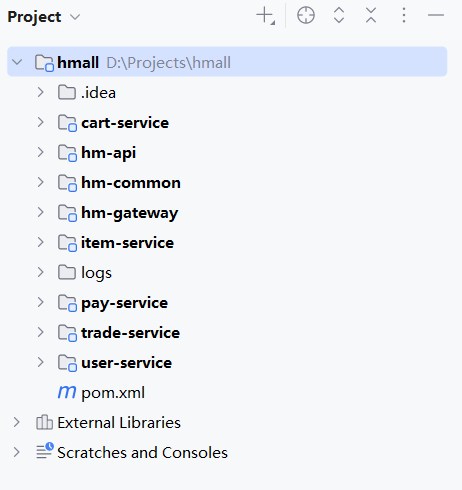Select the hm-common module
The height and width of the screenshot is (490, 462).
click(x=131, y=183)
